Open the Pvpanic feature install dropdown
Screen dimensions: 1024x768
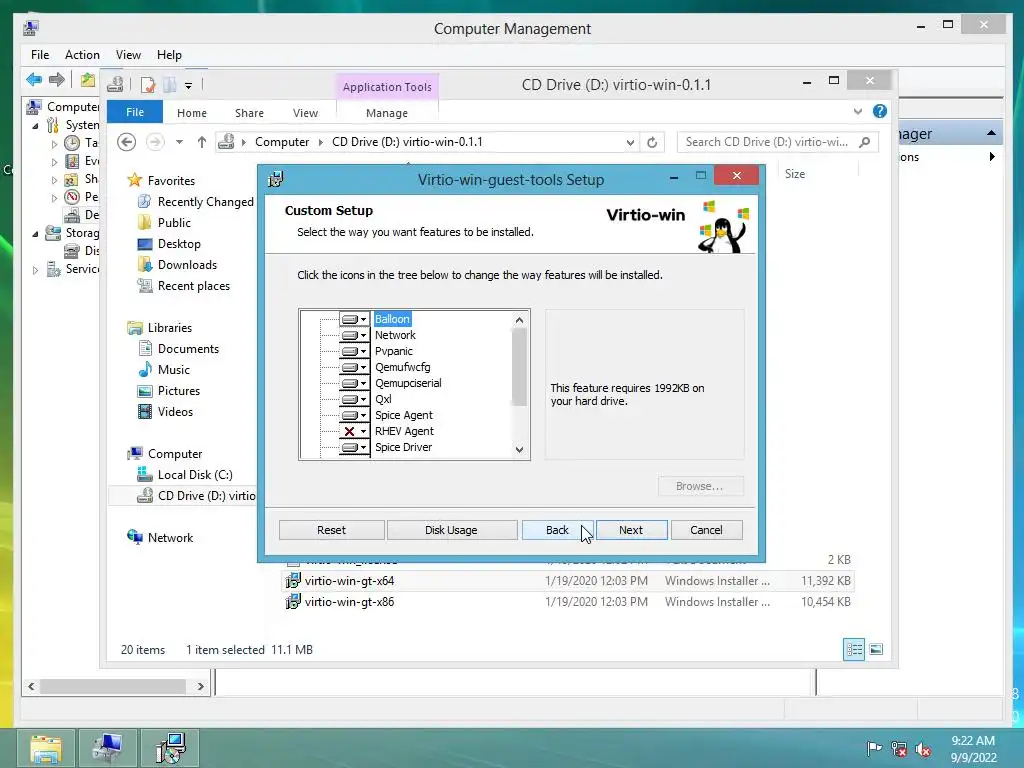coord(355,351)
